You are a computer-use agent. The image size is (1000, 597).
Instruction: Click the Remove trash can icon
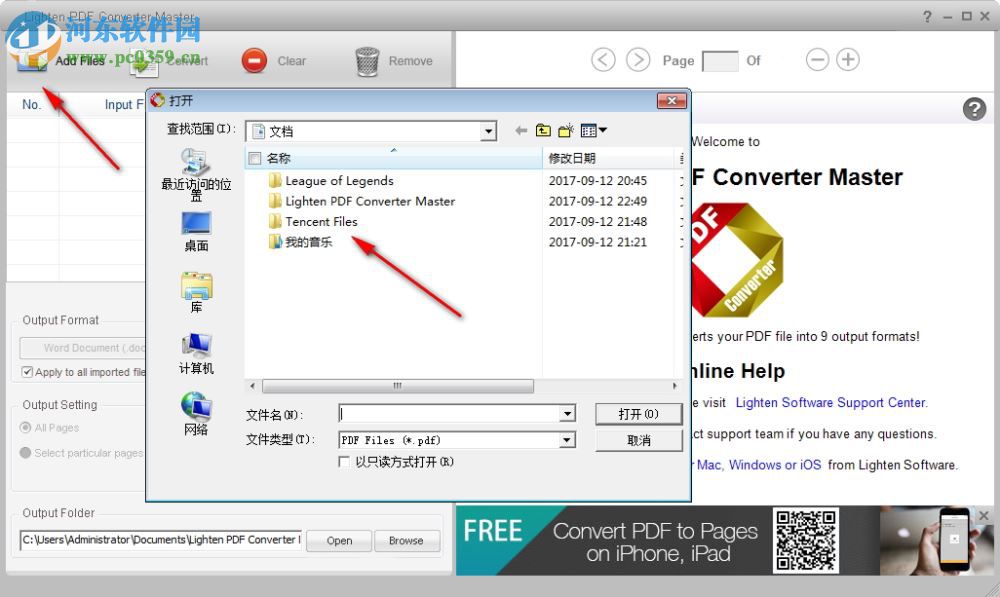(x=369, y=60)
